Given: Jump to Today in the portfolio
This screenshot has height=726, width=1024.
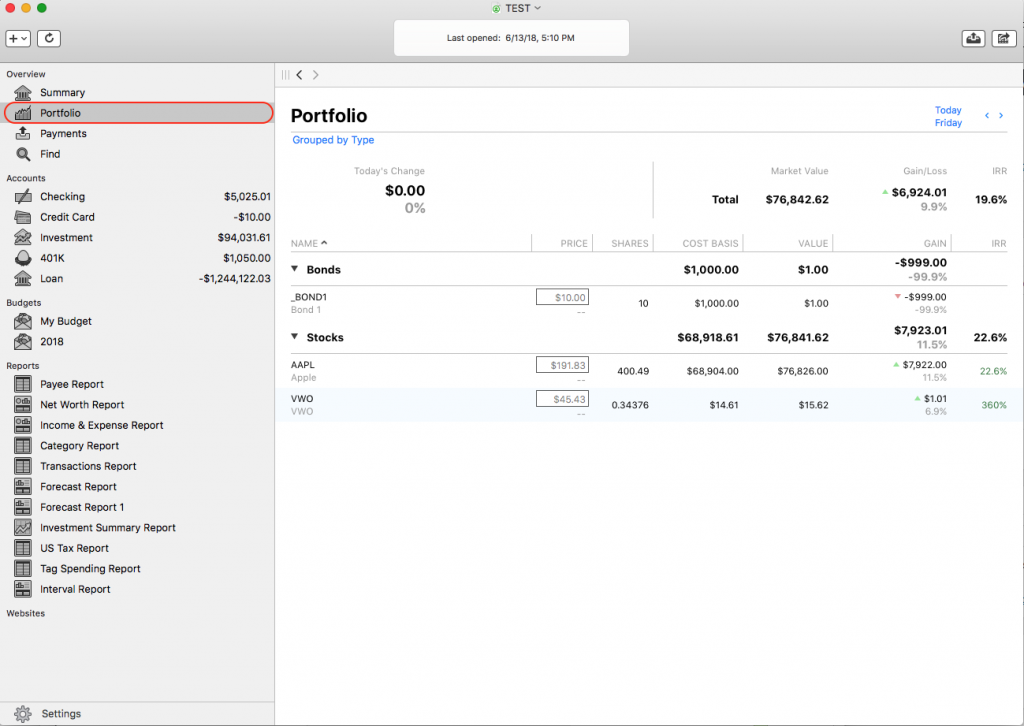Looking at the screenshot, I should [x=948, y=110].
